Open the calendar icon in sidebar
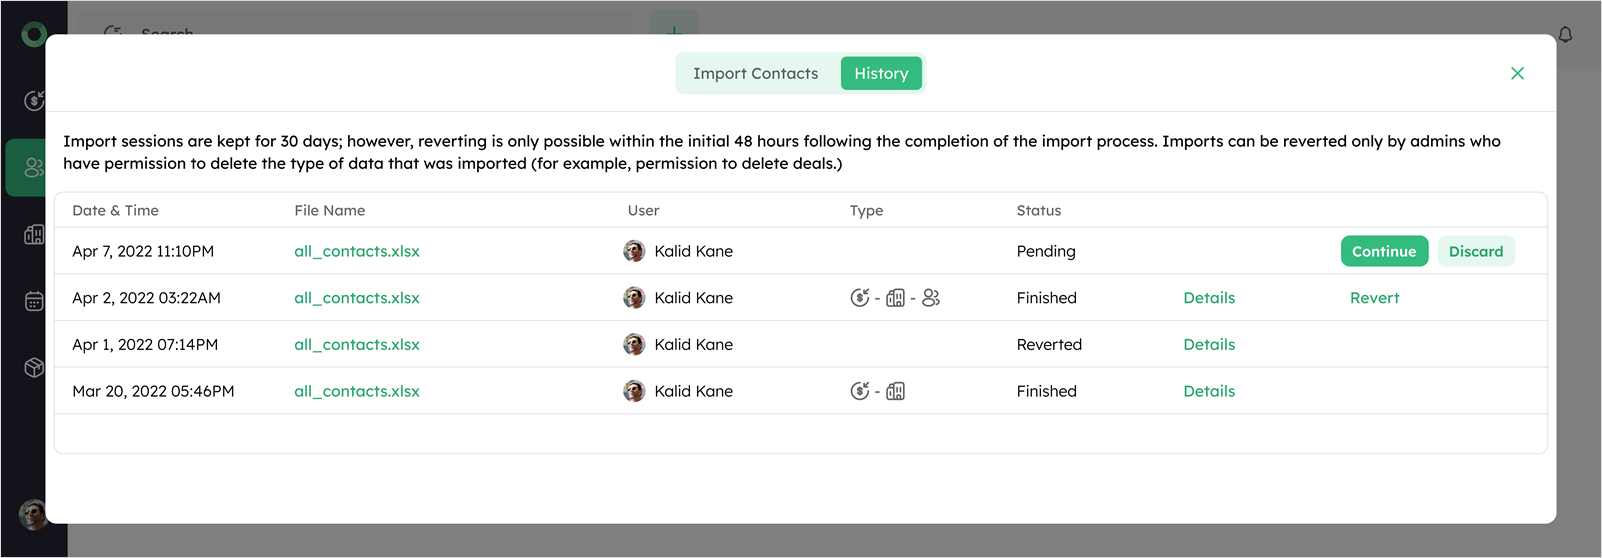 click(34, 301)
